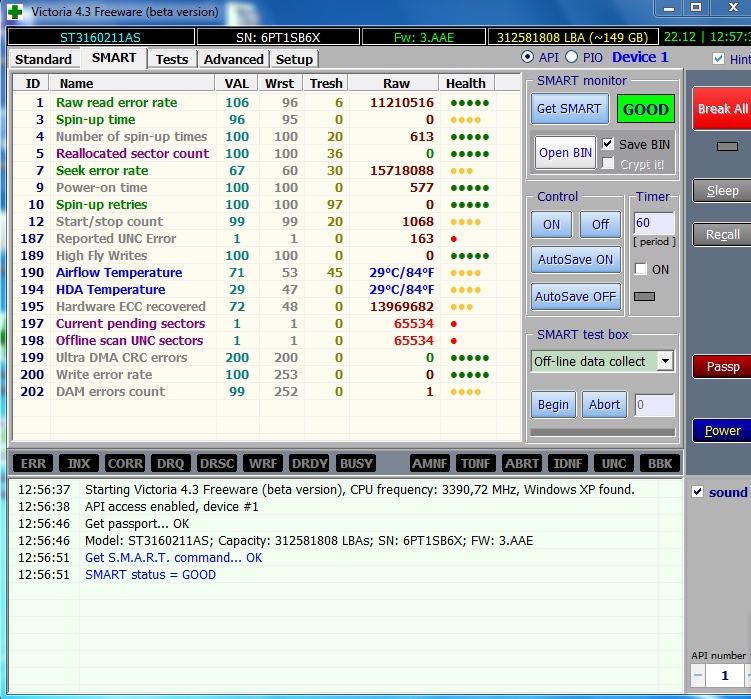Open the Setup tab

pos(294,59)
